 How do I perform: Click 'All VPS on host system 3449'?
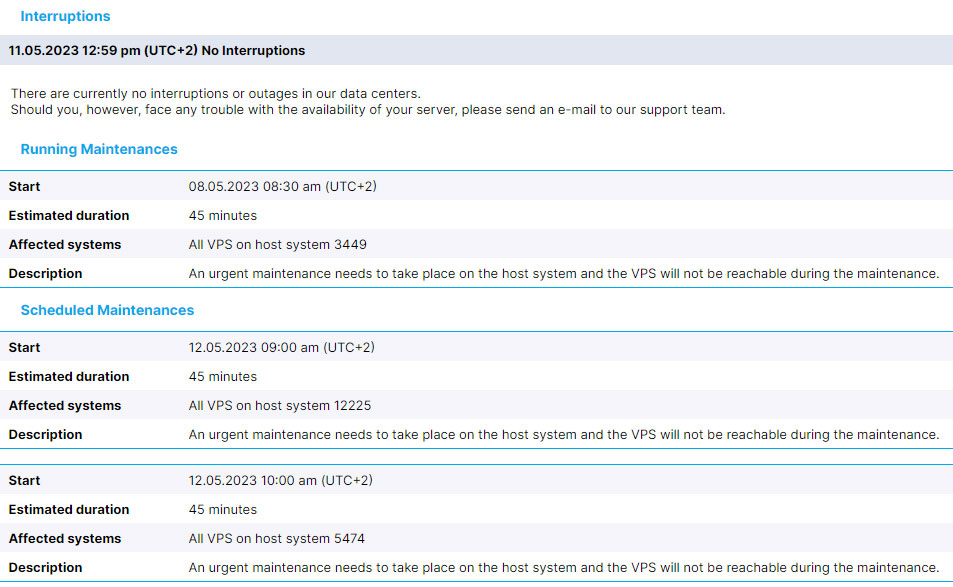coord(278,245)
